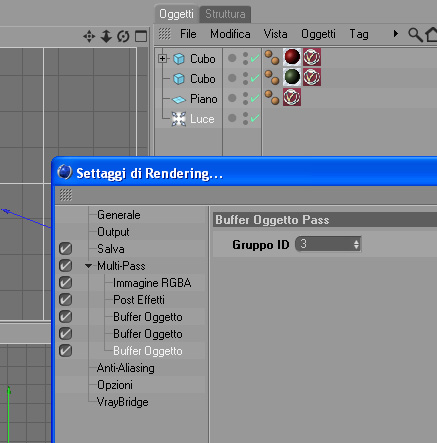Image resolution: width=437 pixels, height=443 pixels.
Task: Toggle the viewport maximize window icon
Action: [141, 36]
